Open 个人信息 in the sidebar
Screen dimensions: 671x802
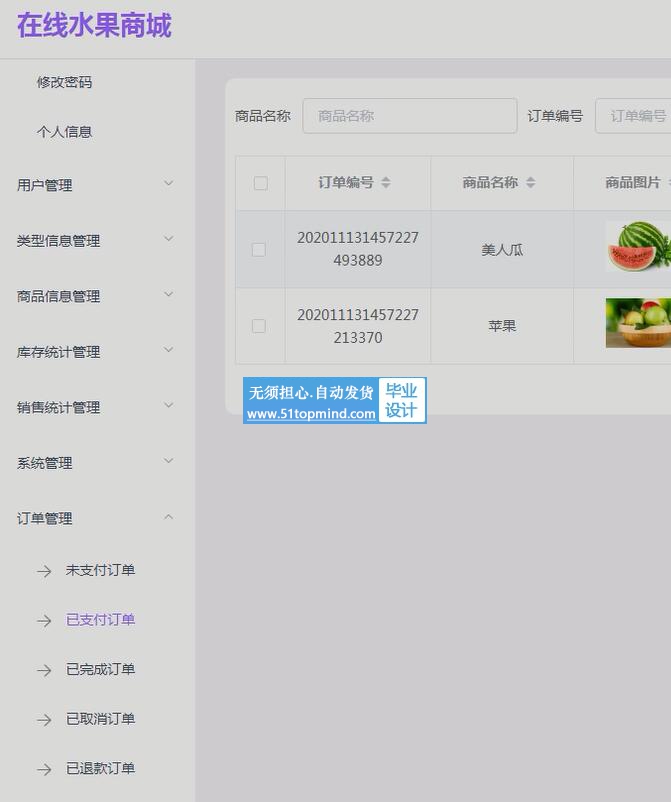[x=64, y=131]
